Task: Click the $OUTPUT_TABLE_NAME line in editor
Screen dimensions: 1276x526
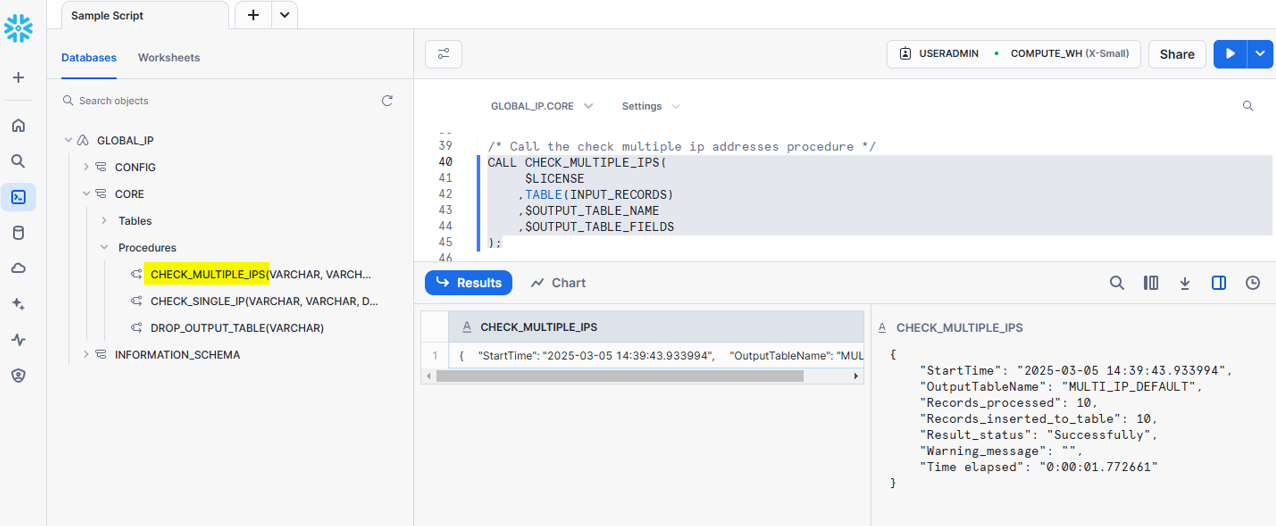Action: (588, 211)
